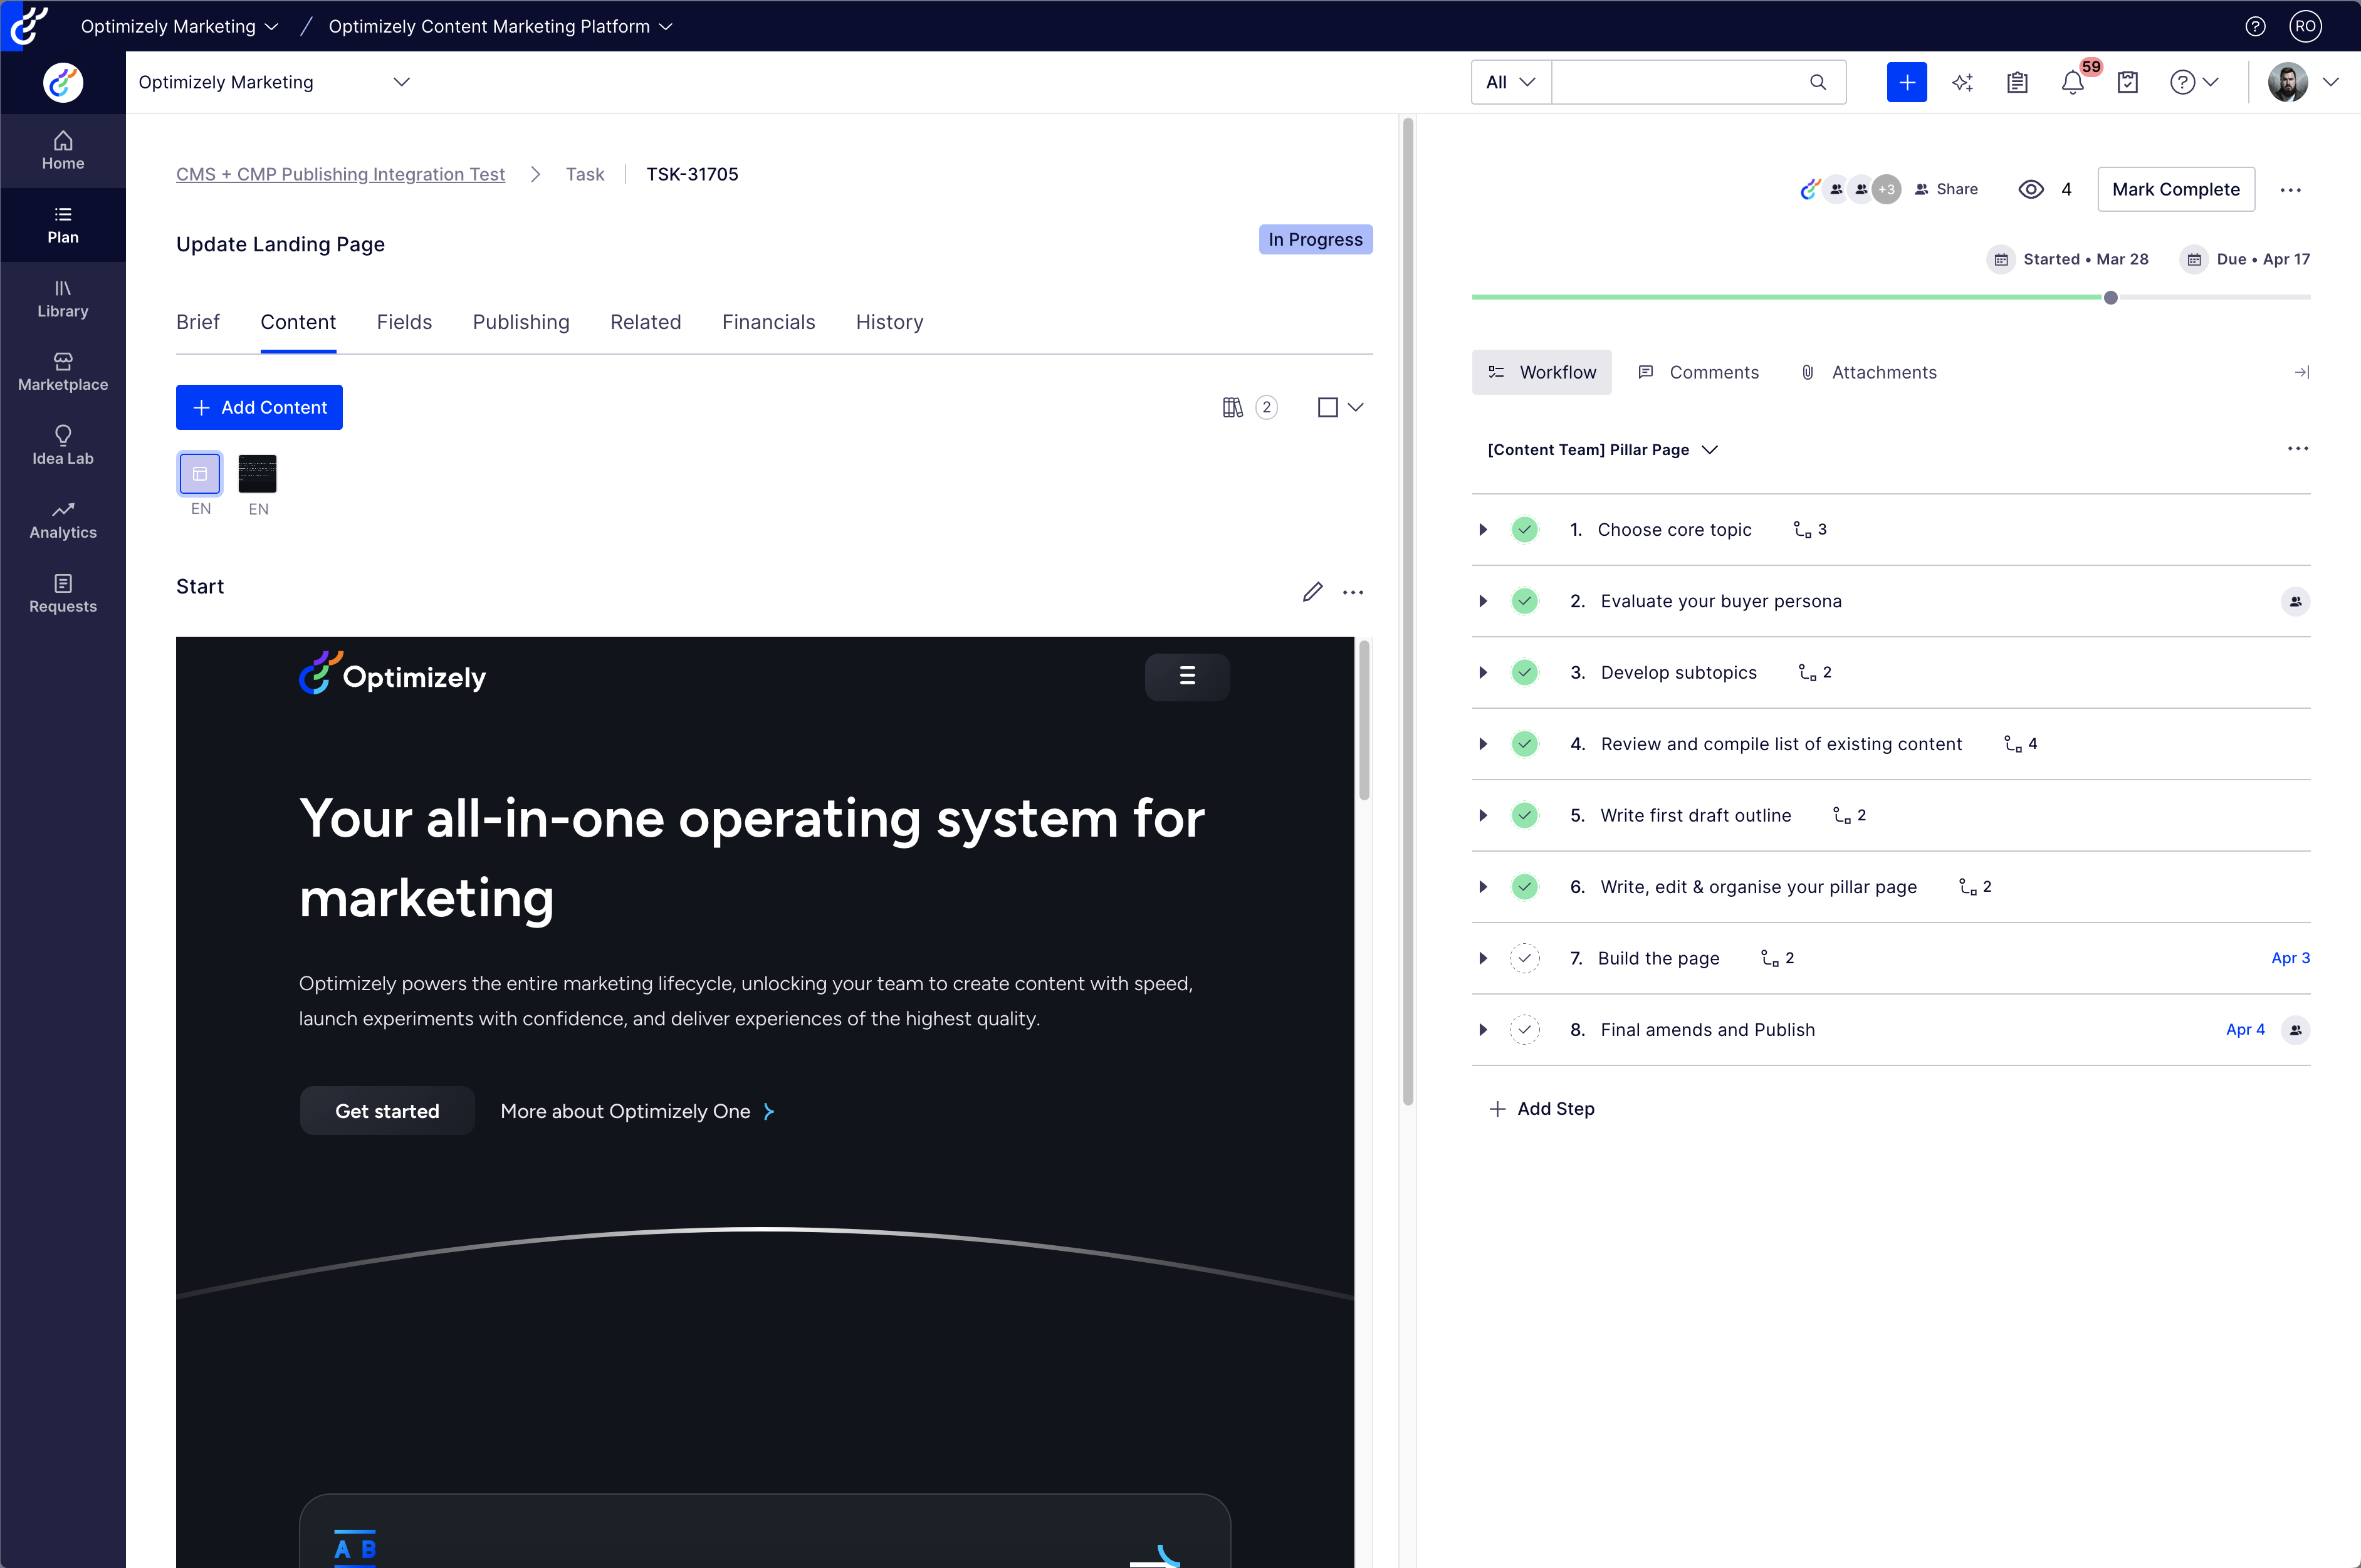Edit the Start content with pencil icon
Viewport: 2361px width, 1568px height.
1312,592
